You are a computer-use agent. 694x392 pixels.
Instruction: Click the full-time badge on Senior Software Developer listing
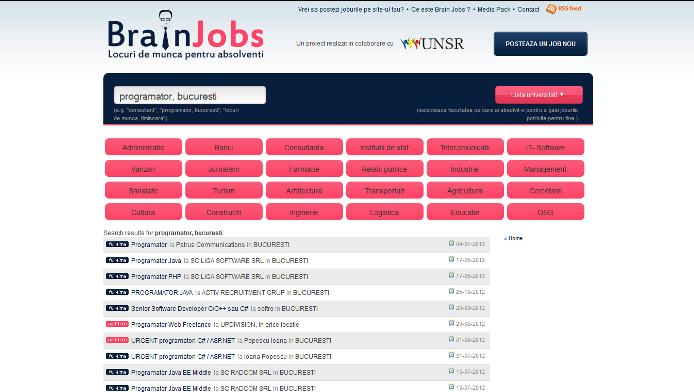tap(117, 308)
